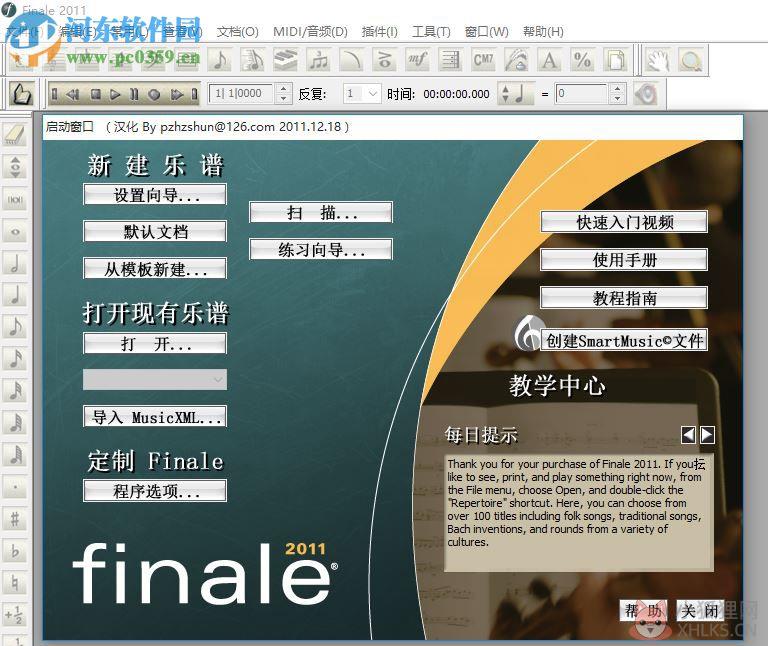Click the 练习向导... button
Viewport: 768px width, 646px height.
pos(321,249)
